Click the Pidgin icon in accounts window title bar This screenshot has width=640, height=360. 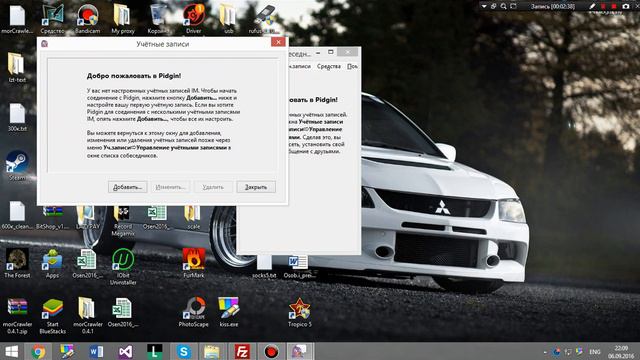pos(44,44)
